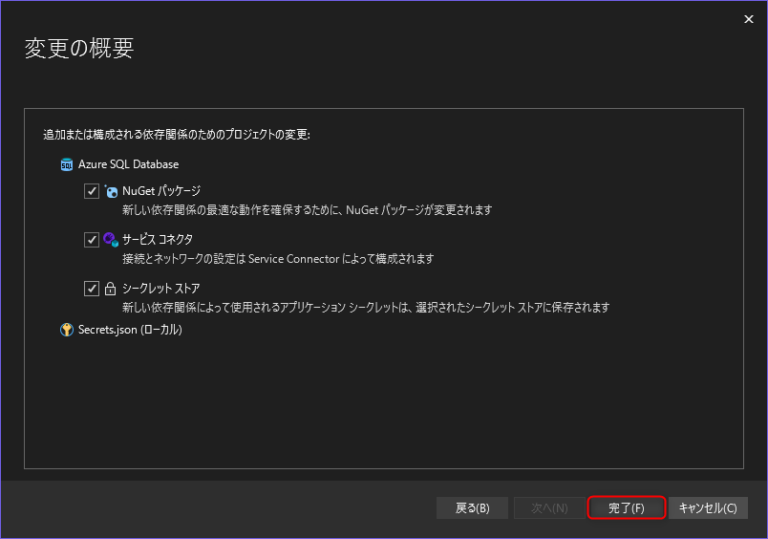Screen dimensions: 768x539
Task: Select the Secrets.json (ローカル) item
Action: coord(130,330)
